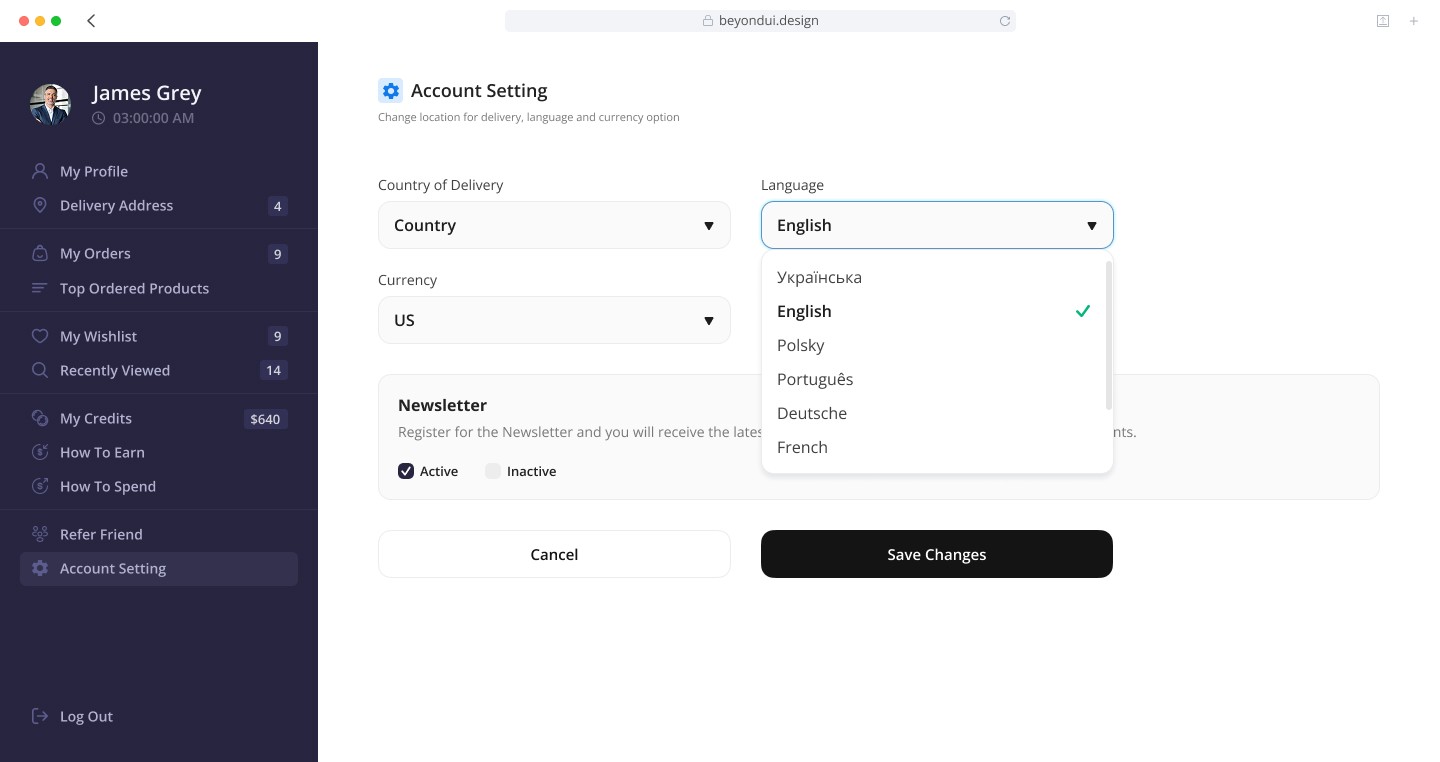This screenshot has height=762, width=1440.
Task: Open the Country of Delivery dropdown
Action: click(x=554, y=225)
